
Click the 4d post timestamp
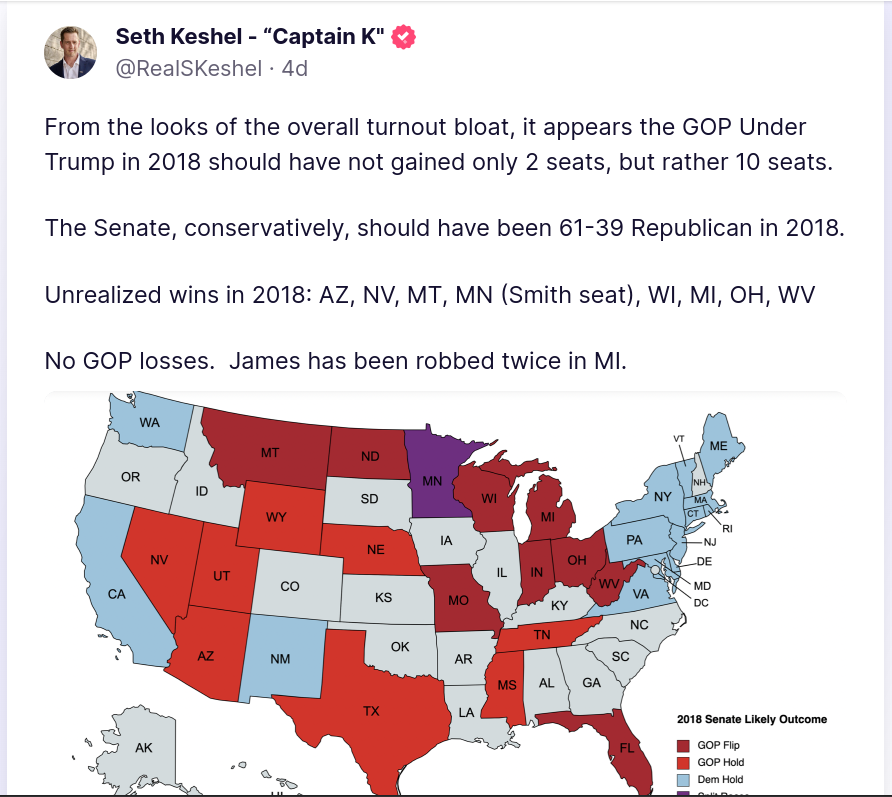pyautogui.click(x=295, y=68)
